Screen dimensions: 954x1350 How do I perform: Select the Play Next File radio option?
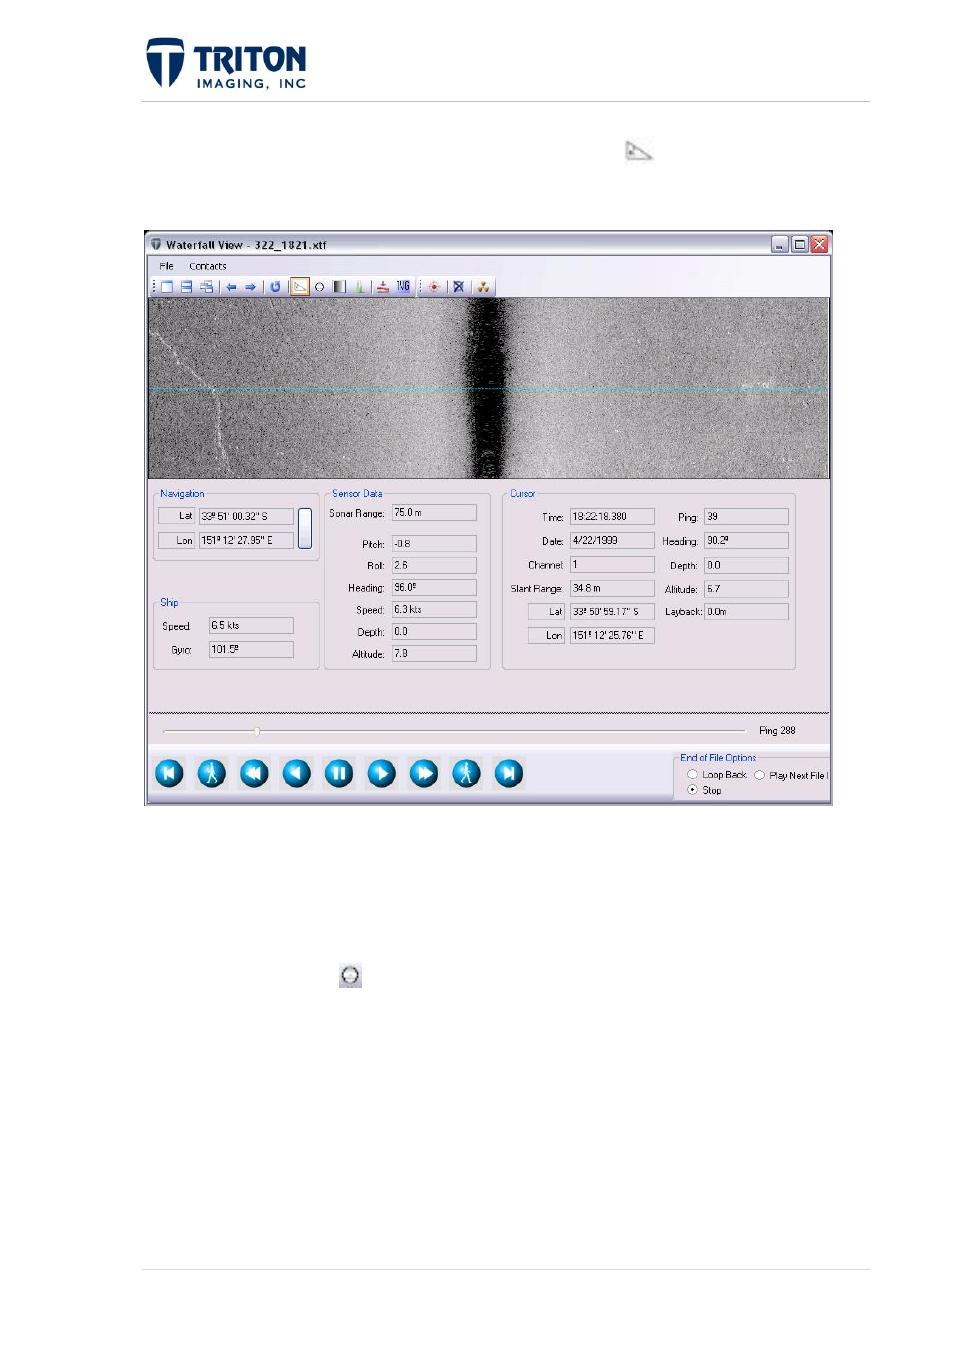[760, 775]
